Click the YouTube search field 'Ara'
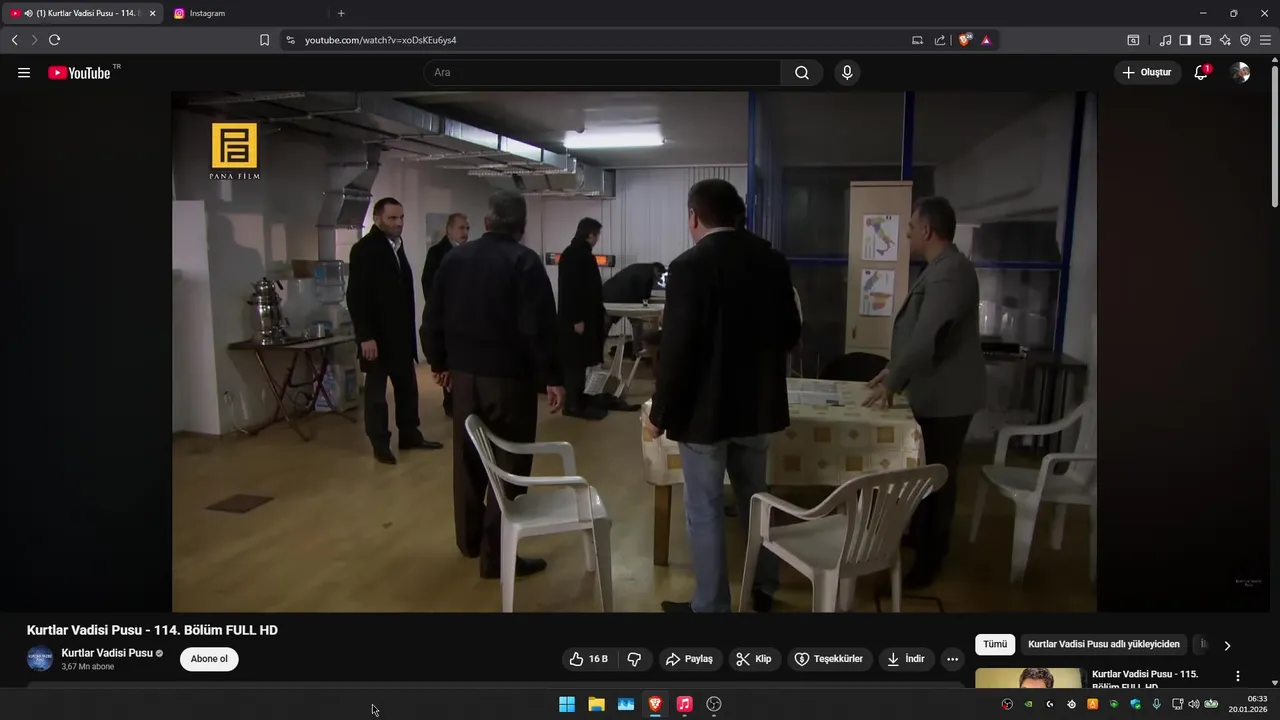Image resolution: width=1280 pixels, height=720 pixels. (602, 73)
